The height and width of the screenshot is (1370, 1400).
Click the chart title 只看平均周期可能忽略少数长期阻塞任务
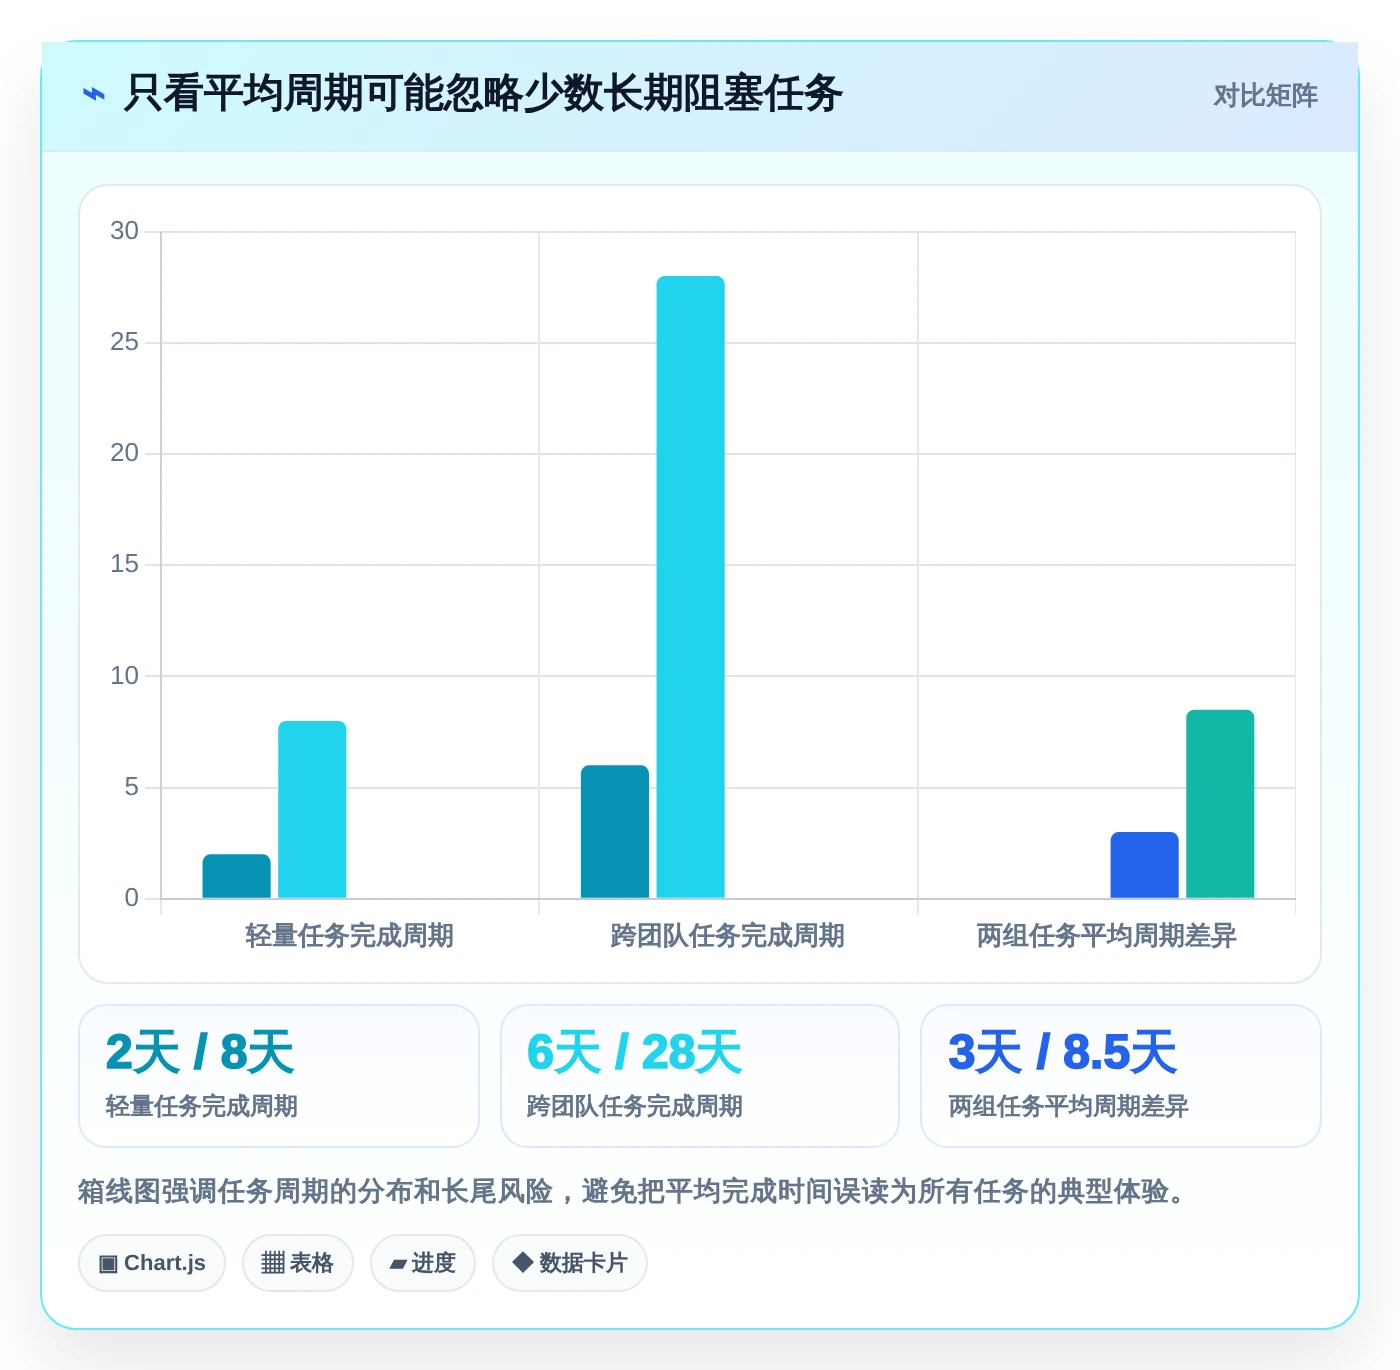click(x=483, y=94)
